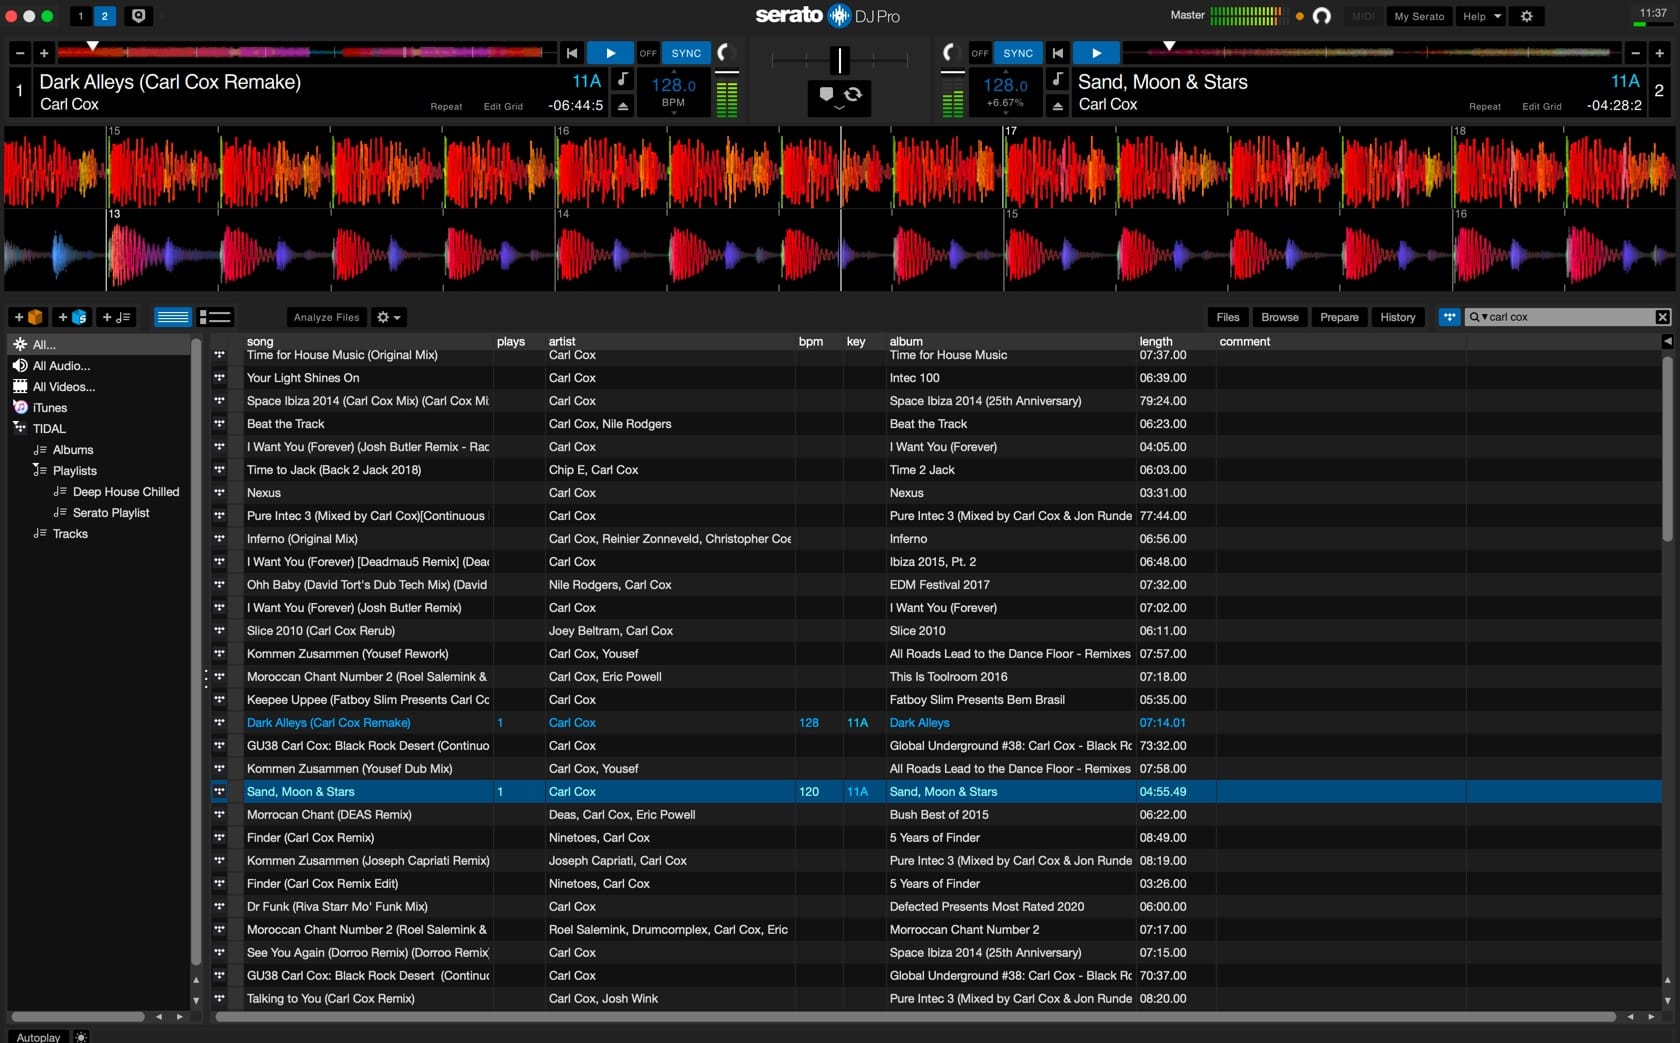Add a new crate with the orange box icon
This screenshot has width=1680, height=1043.
pos(27,317)
